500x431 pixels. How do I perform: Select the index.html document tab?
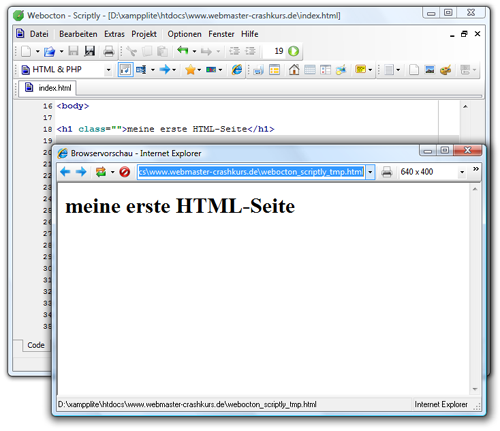48,88
